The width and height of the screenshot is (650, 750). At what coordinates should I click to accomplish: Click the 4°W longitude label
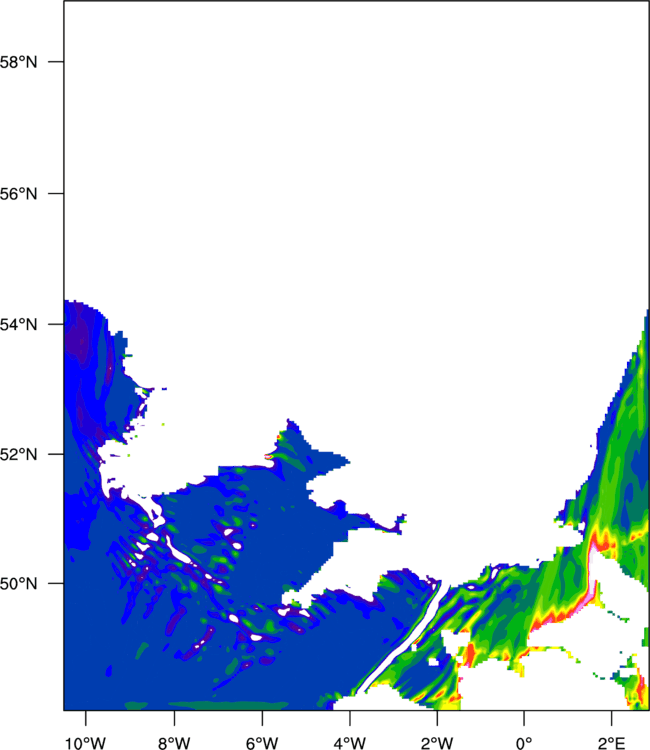[350, 743]
